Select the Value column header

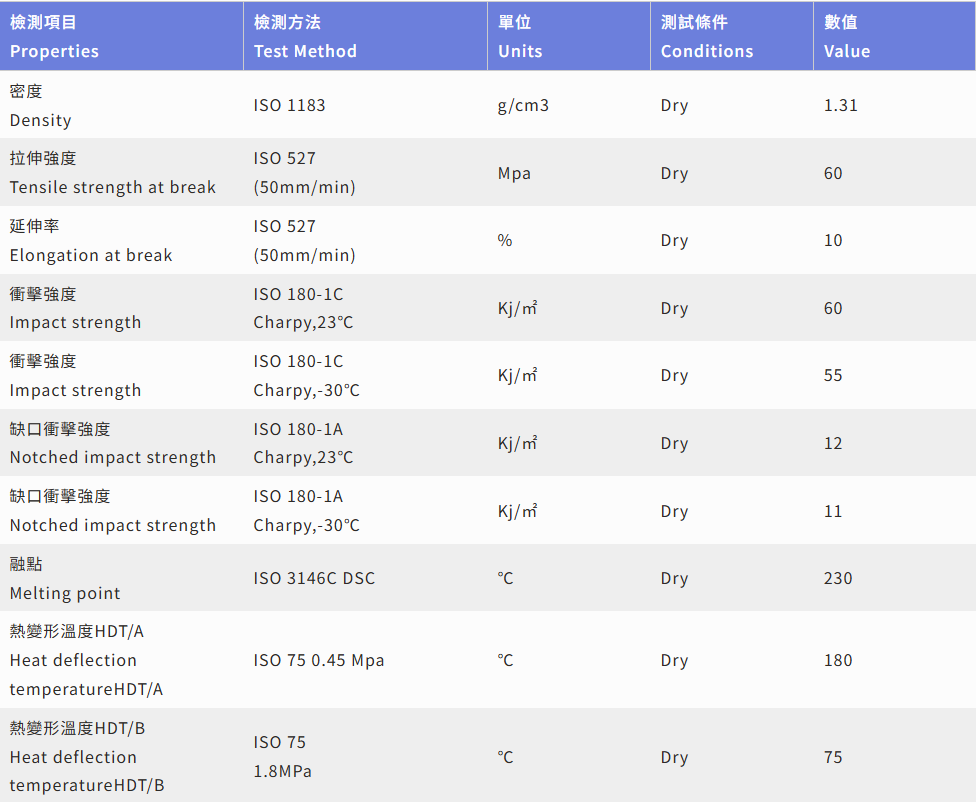coord(894,36)
